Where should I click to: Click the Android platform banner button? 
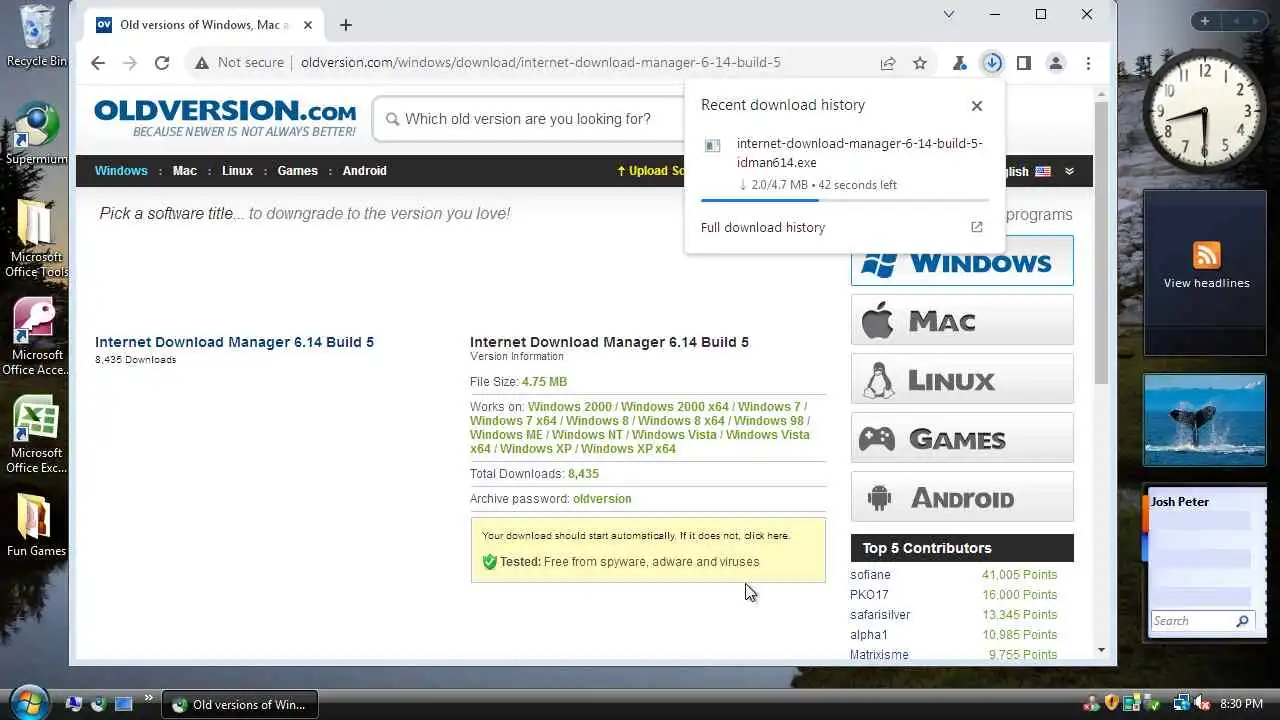(962, 497)
